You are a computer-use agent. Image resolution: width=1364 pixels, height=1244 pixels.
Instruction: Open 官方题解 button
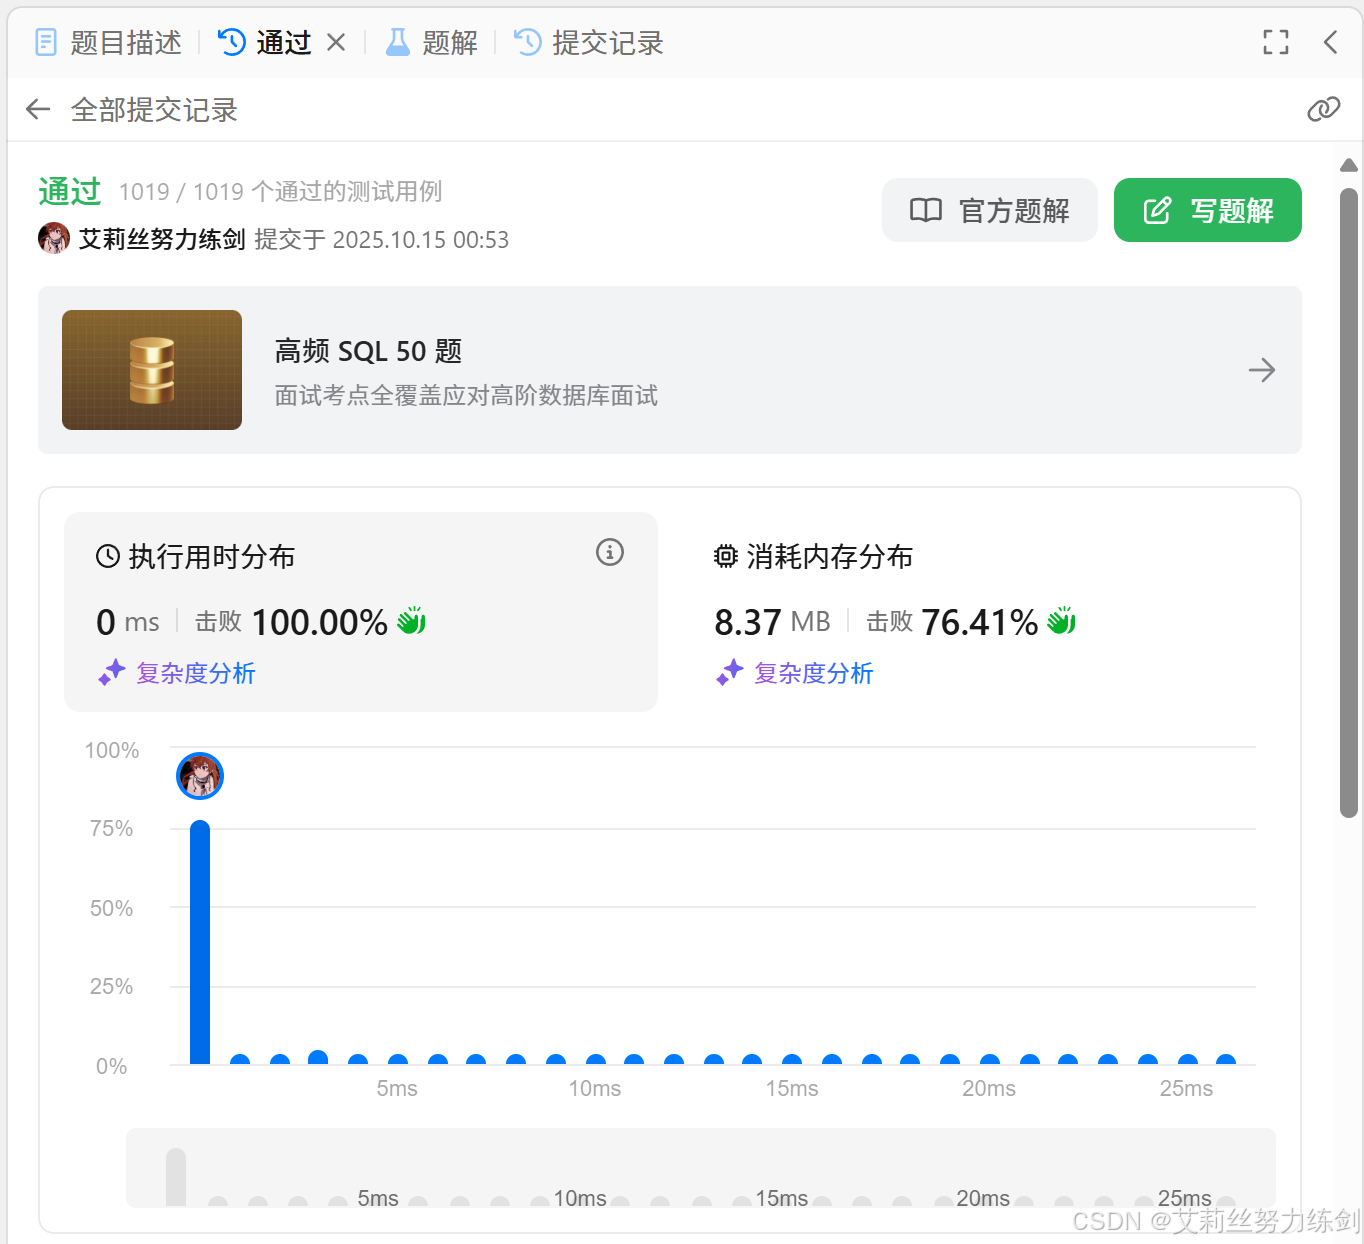[990, 210]
